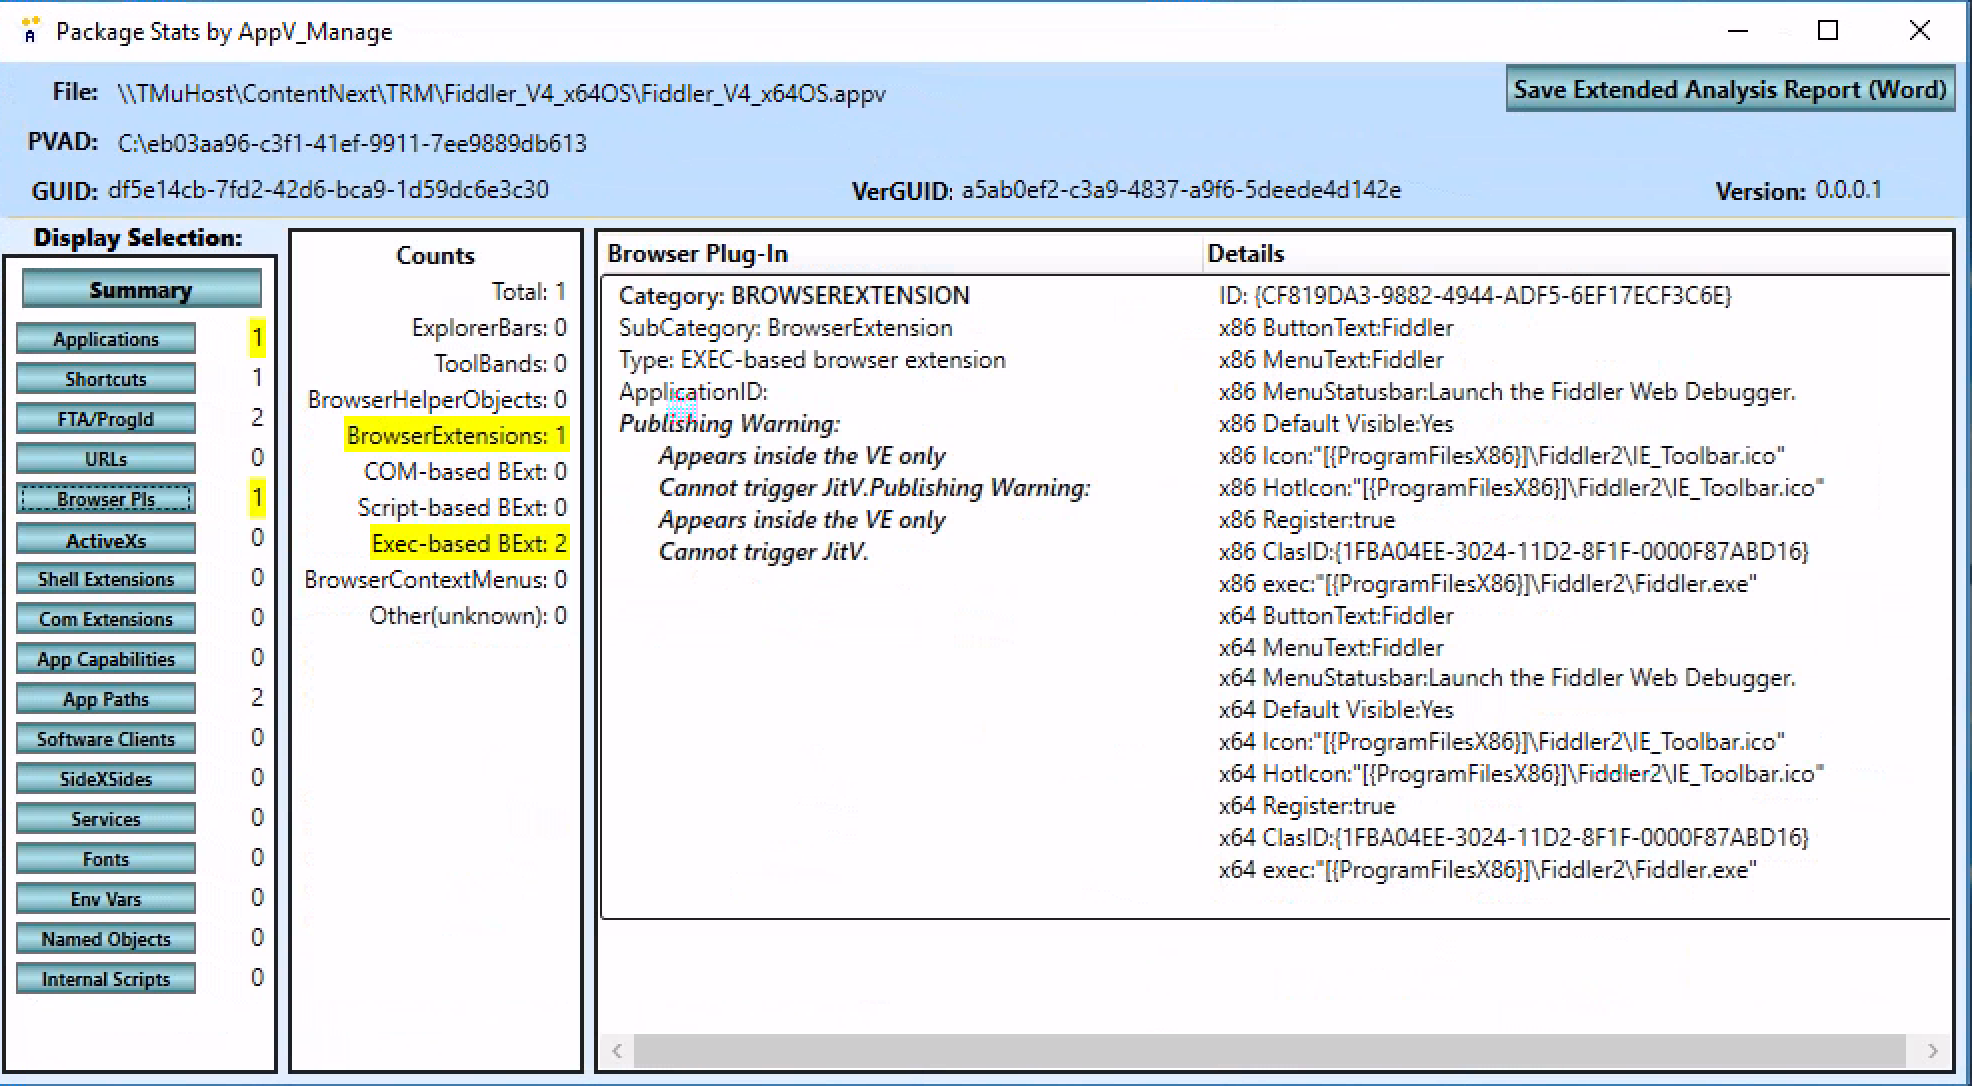The height and width of the screenshot is (1086, 1972).
Task: View FTA/ProgId entries
Action: pos(106,419)
